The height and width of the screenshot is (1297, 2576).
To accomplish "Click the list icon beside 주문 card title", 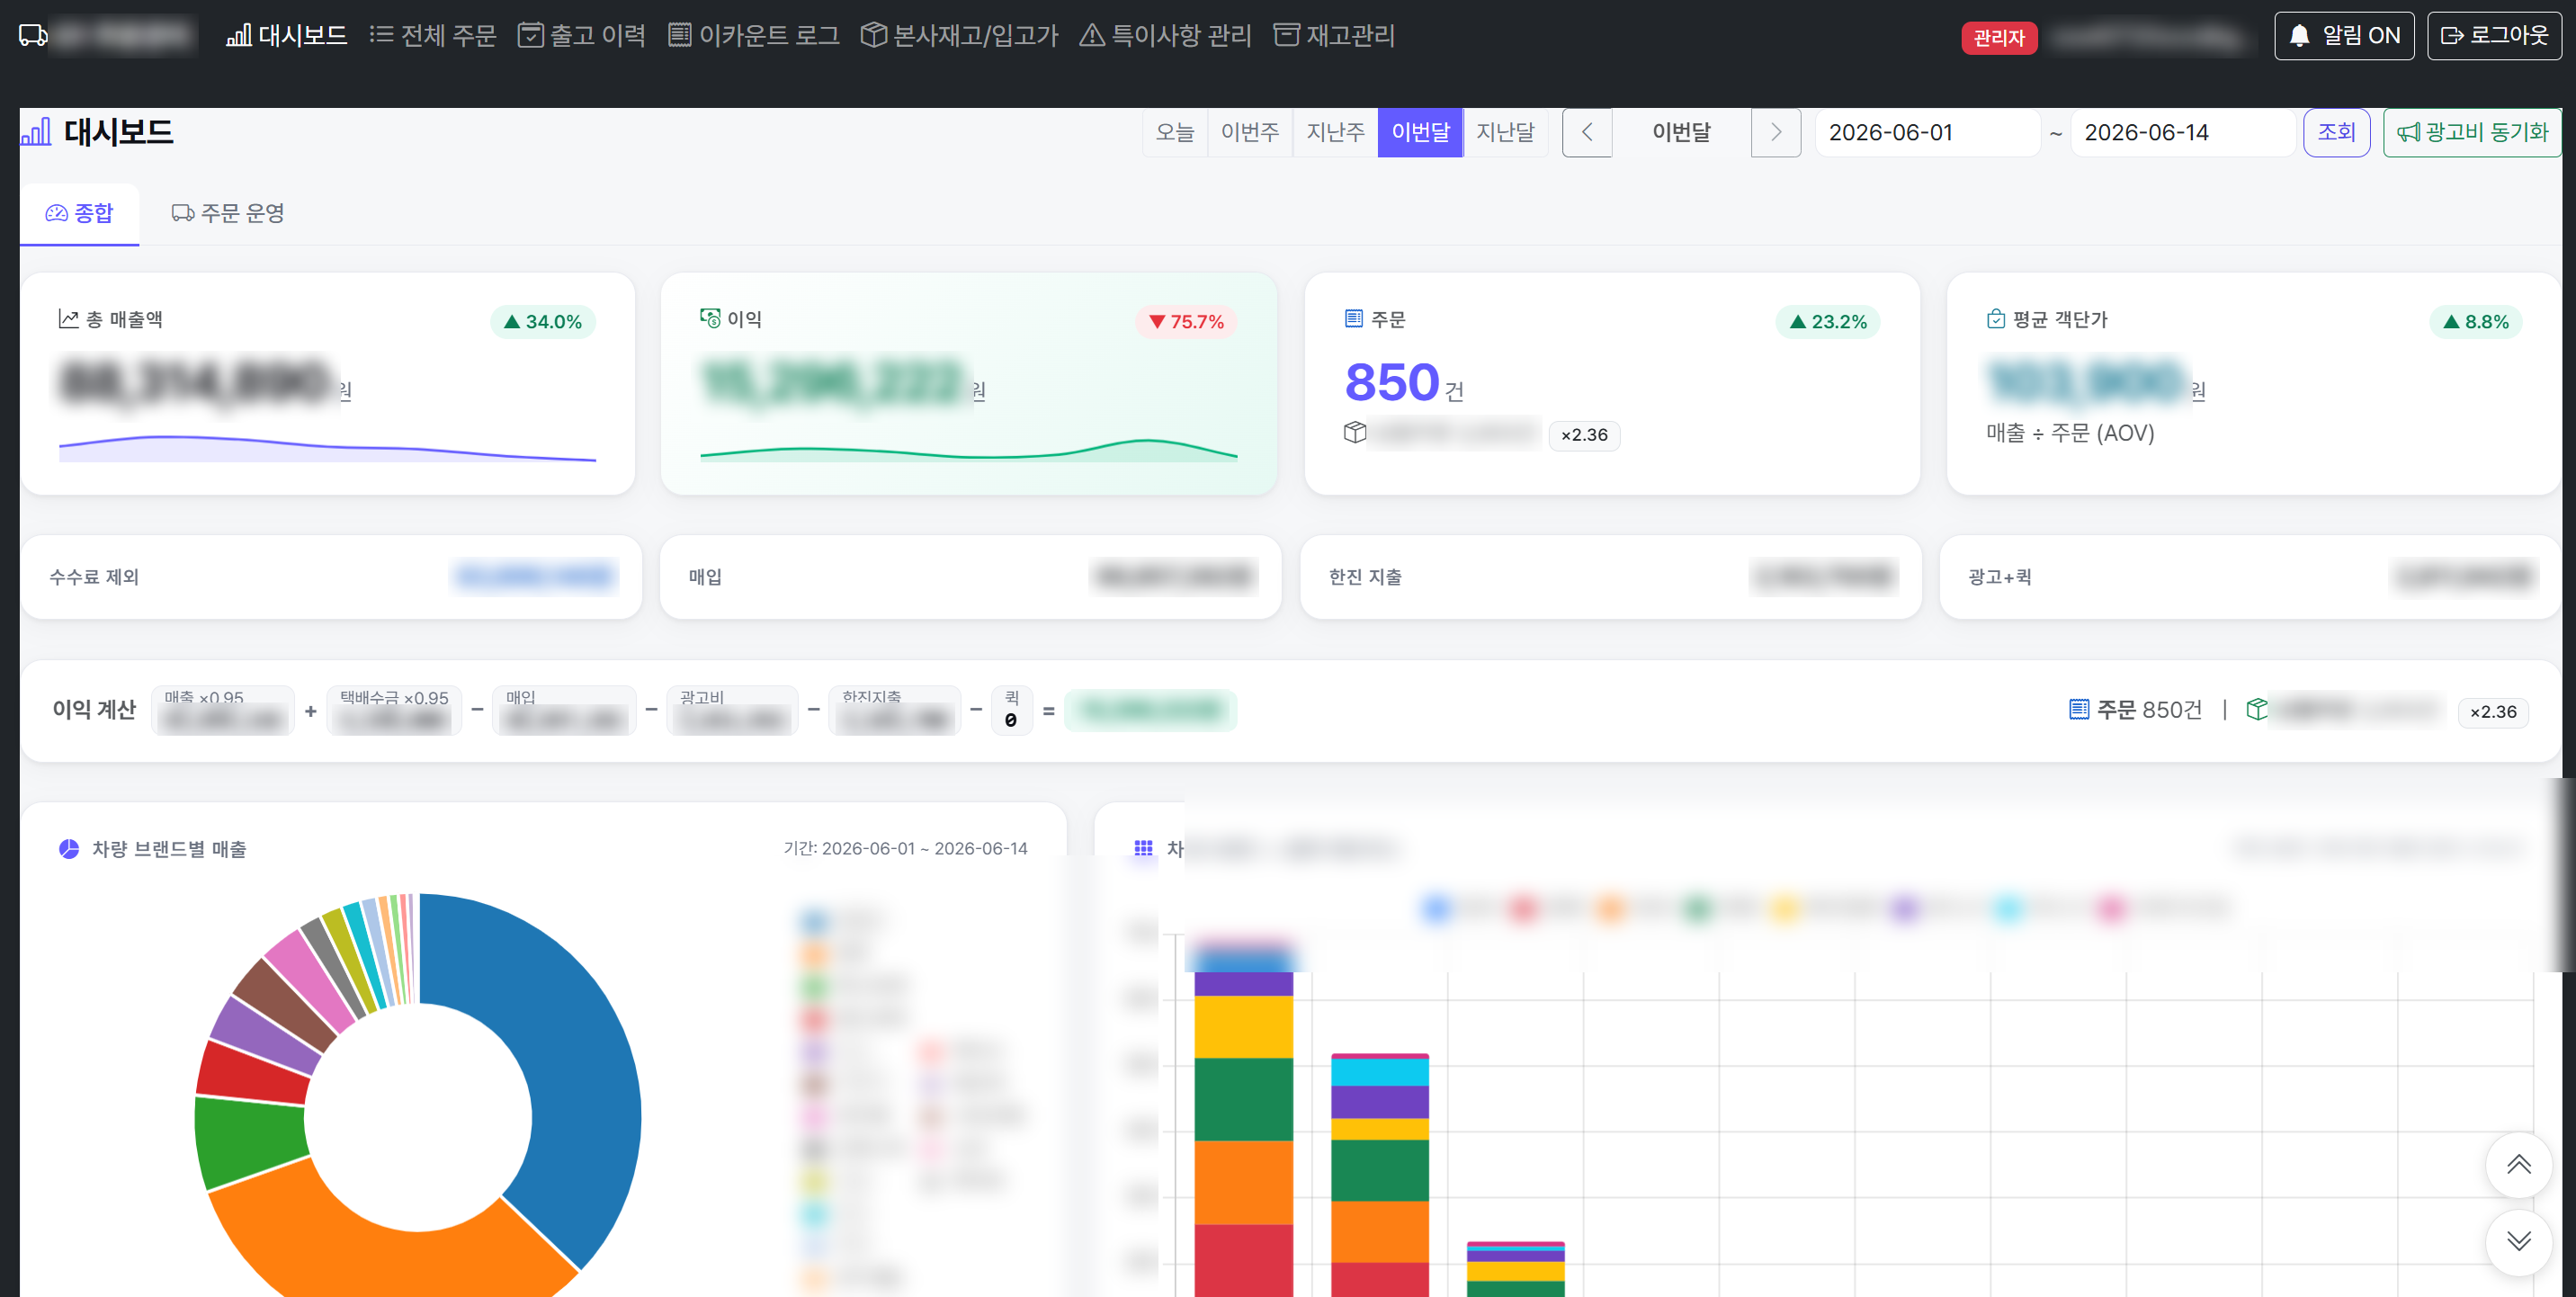I will 1353,319.
